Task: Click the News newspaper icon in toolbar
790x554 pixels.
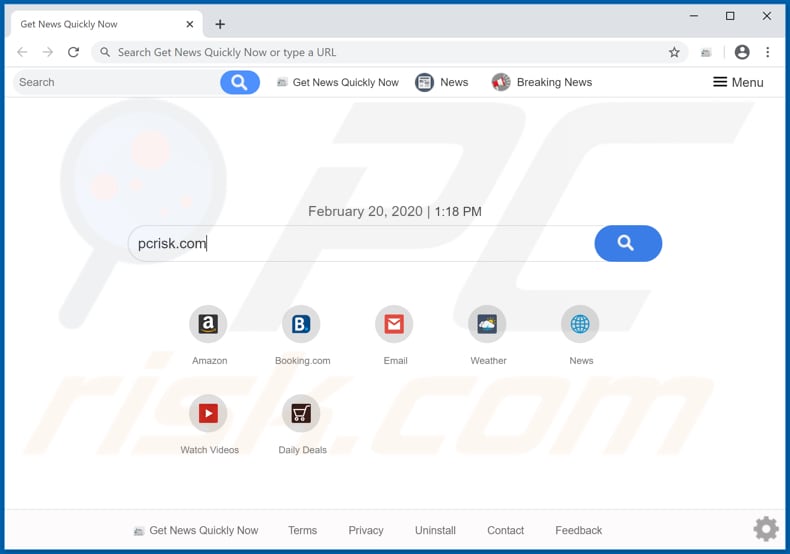Action: coord(424,82)
